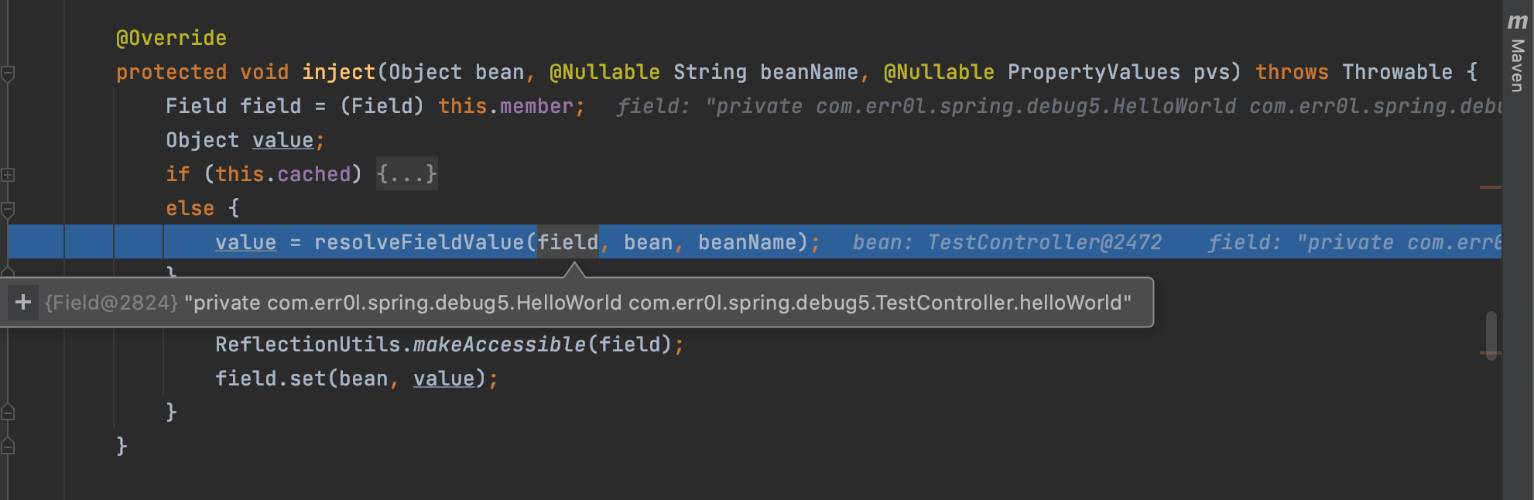
Task: Click the {...} folded code placeholder
Action: tap(407, 174)
